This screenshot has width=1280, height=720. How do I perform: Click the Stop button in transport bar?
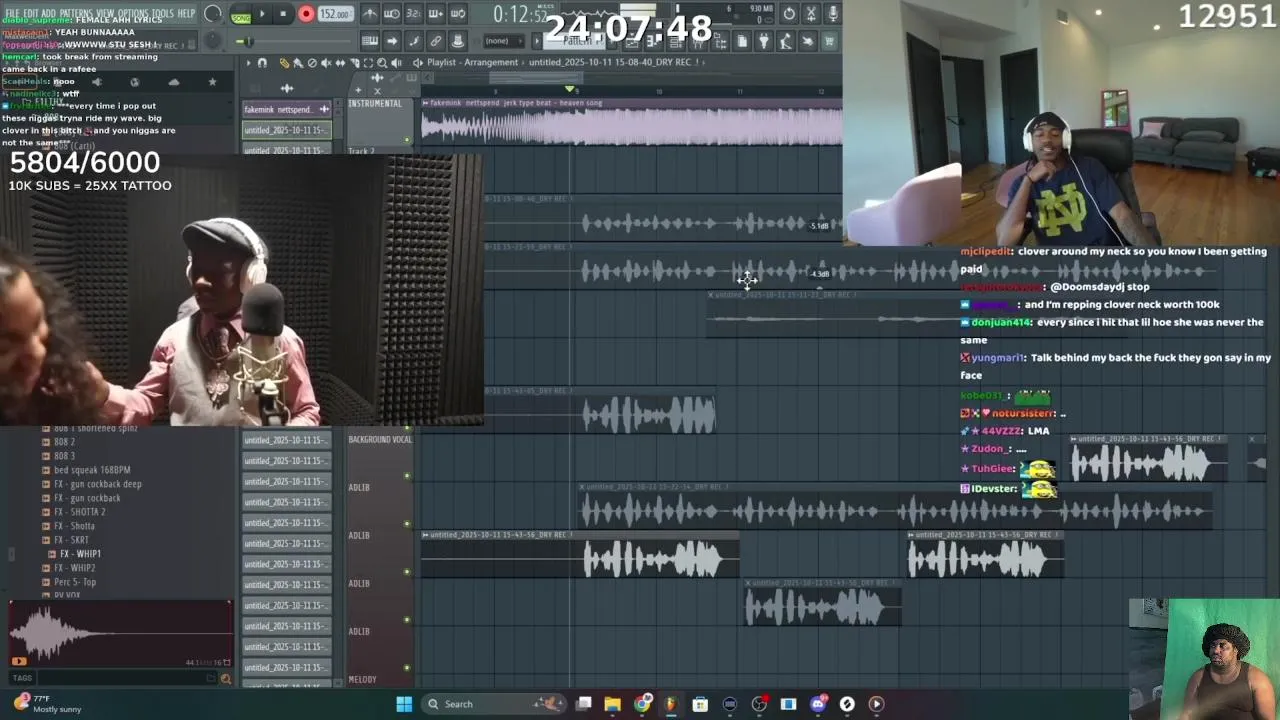coord(284,14)
